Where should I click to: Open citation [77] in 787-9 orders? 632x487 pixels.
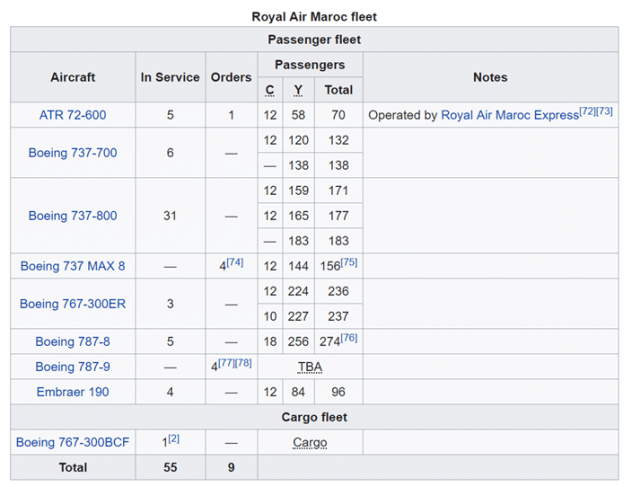point(226,363)
